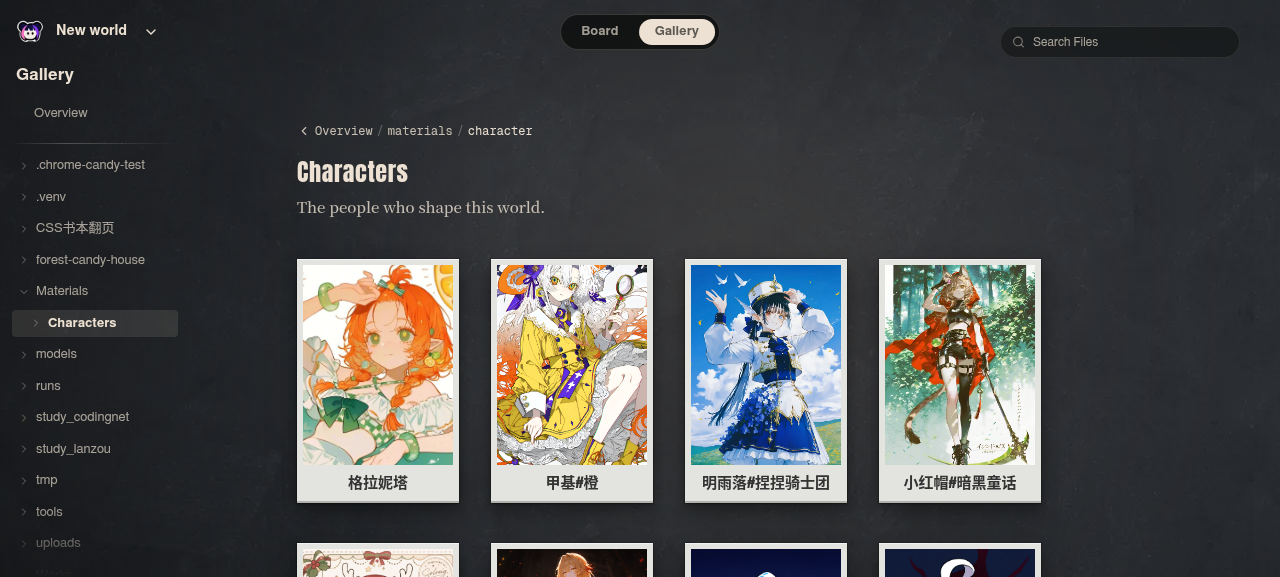Select models folder label in tree
Image resolution: width=1280 pixels, height=577 pixels.
point(56,354)
